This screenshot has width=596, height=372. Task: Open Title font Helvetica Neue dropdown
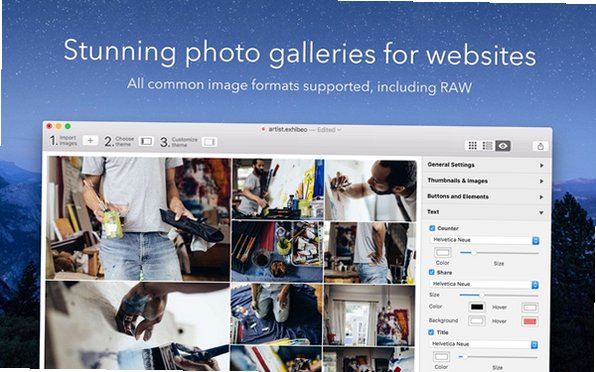coord(484,344)
